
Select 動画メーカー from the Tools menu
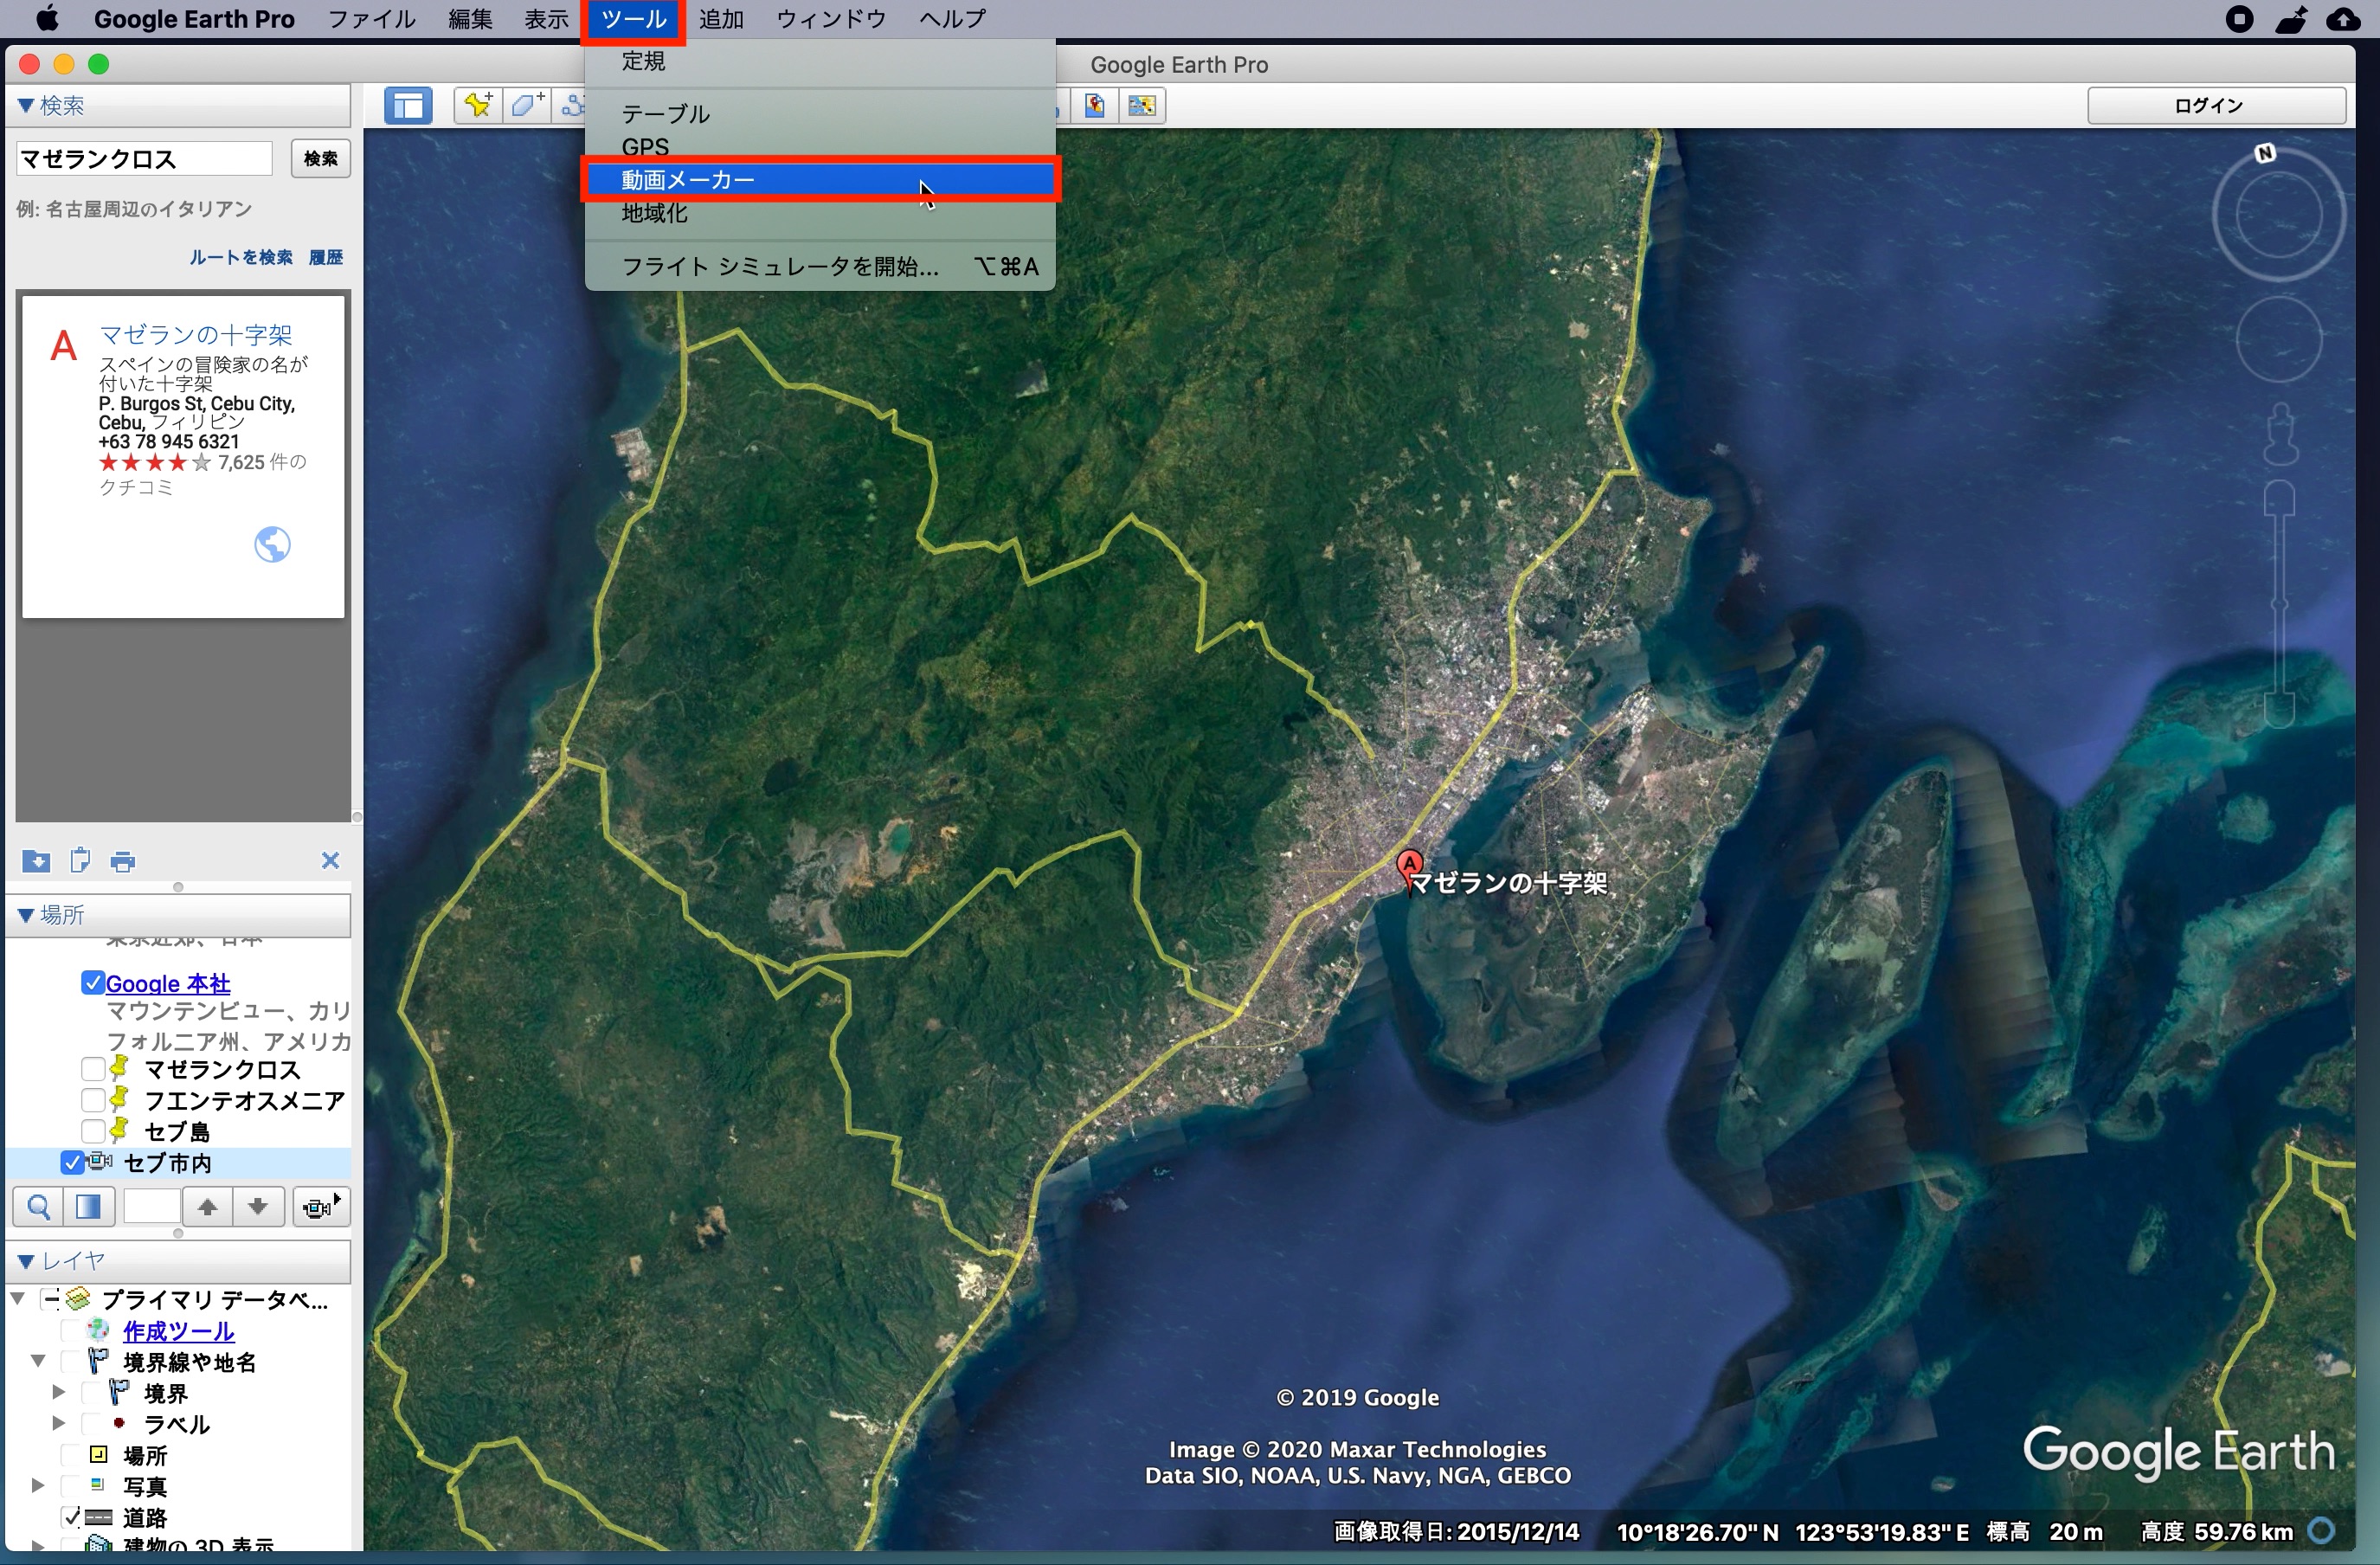tap(688, 180)
